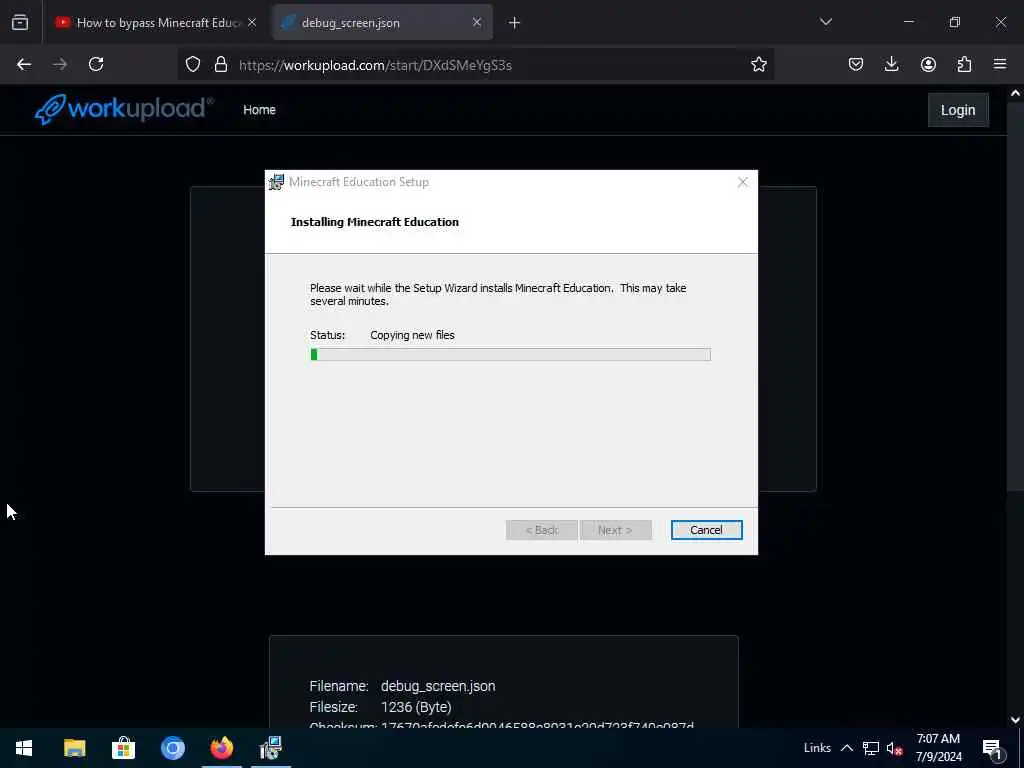Open the tracking protection shield icon
This screenshot has width=1024, height=768.
tap(193, 64)
